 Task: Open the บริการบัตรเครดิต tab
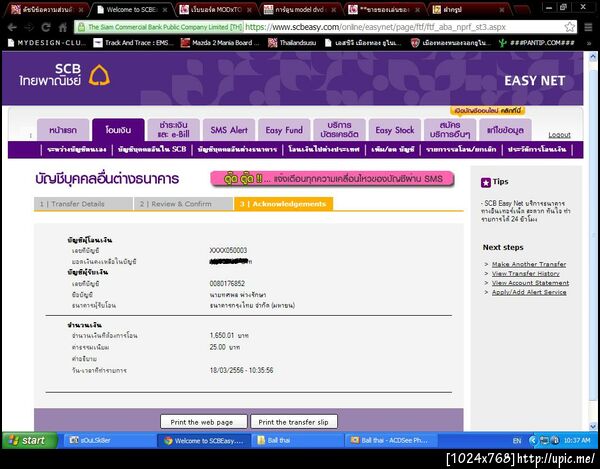(x=339, y=130)
